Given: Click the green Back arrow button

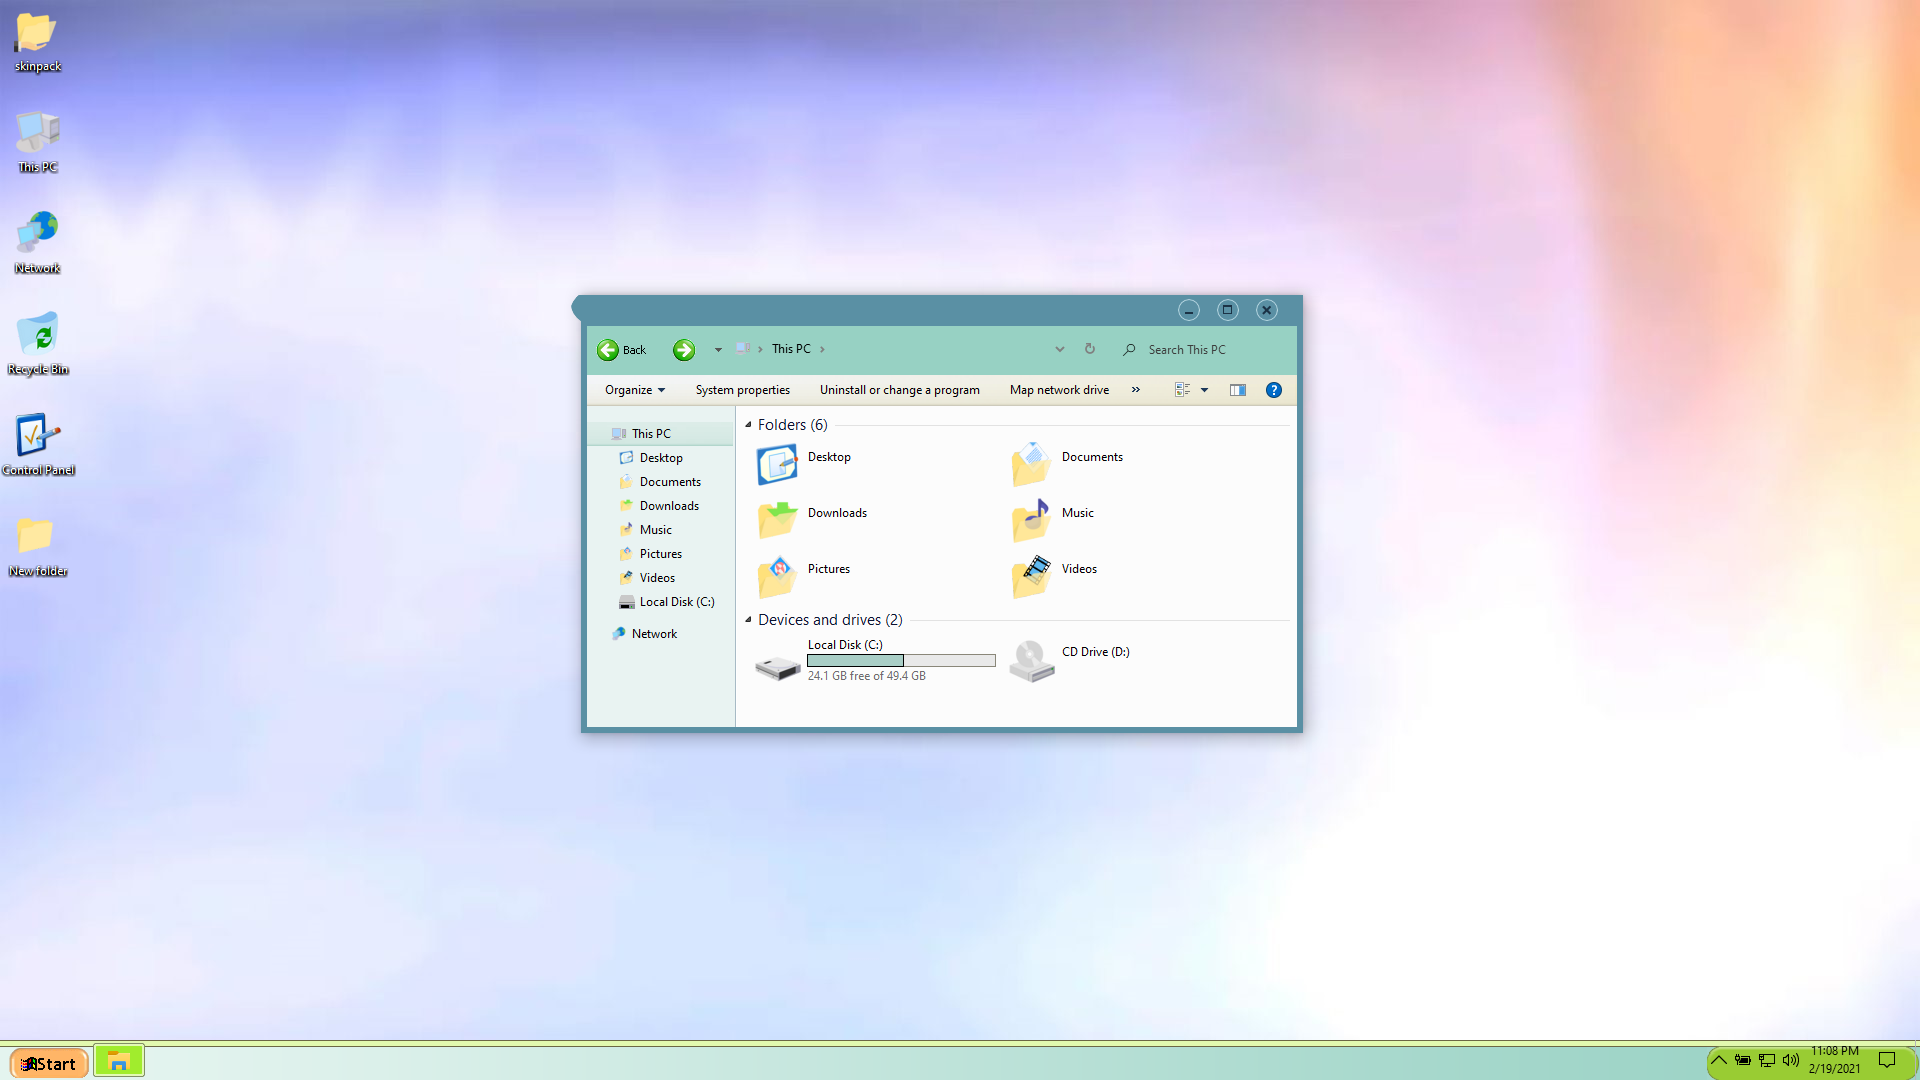Looking at the screenshot, I should [x=608, y=350].
